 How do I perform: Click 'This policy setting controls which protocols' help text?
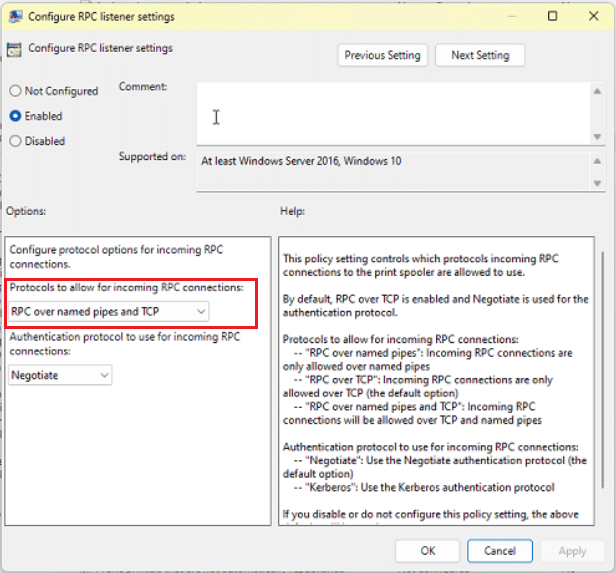click(x=421, y=265)
